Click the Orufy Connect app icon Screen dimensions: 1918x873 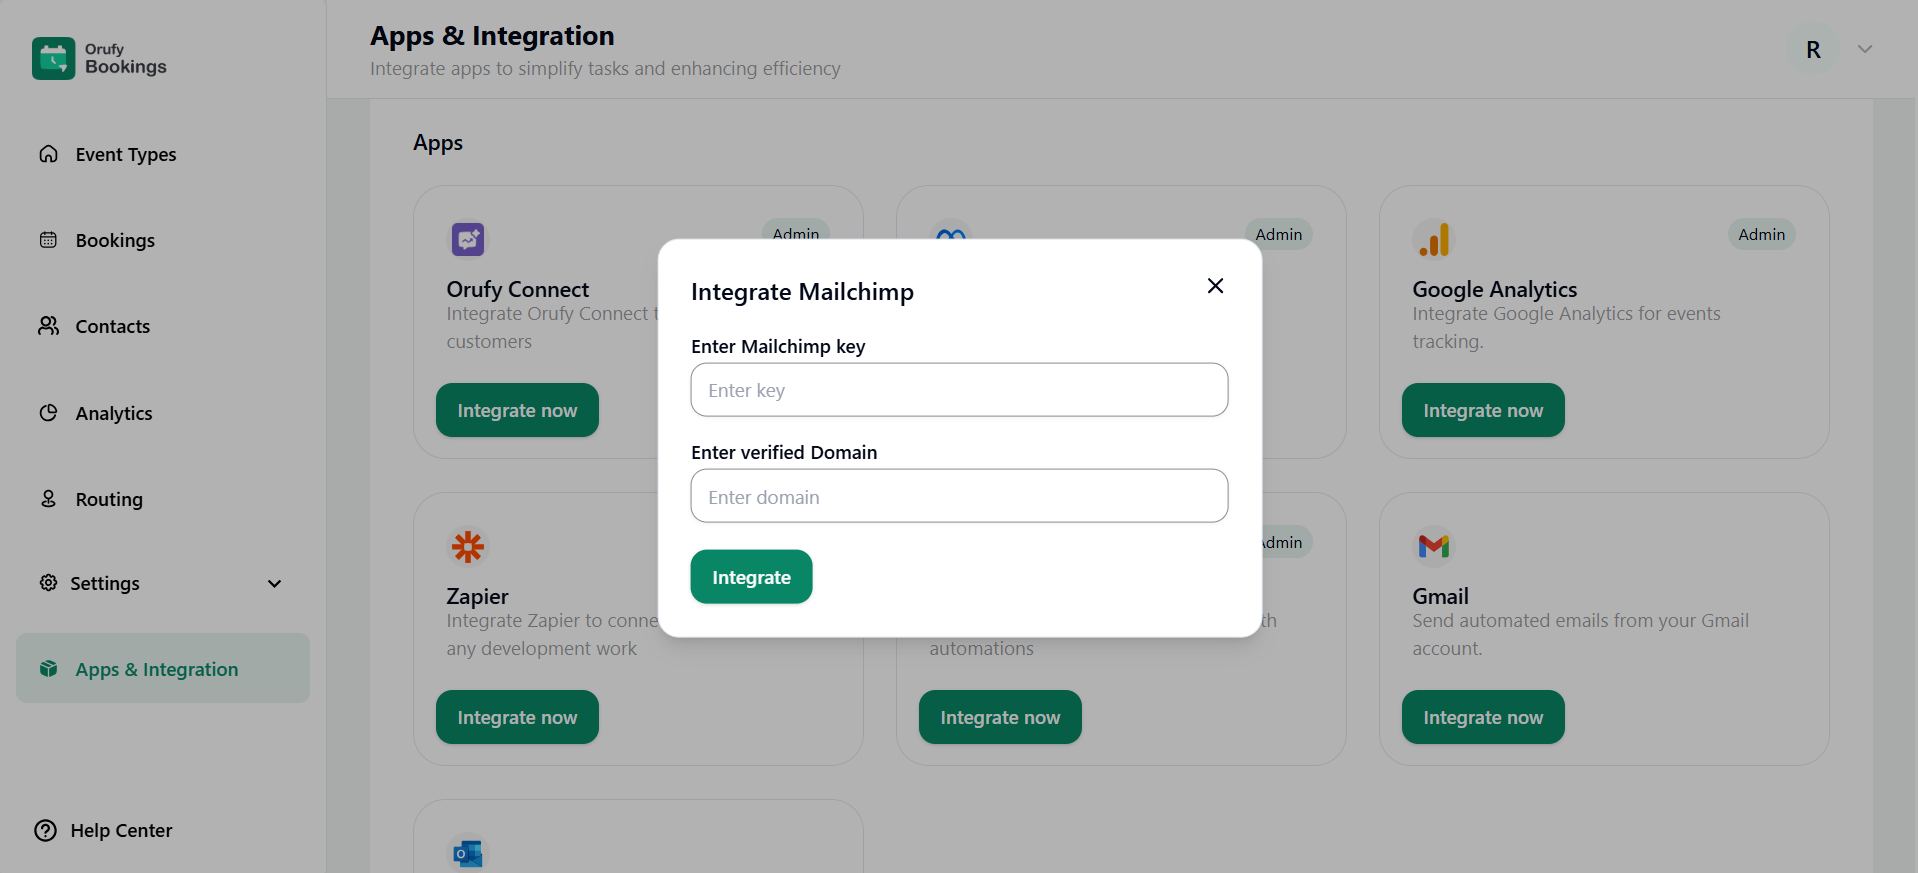(x=467, y=240)
